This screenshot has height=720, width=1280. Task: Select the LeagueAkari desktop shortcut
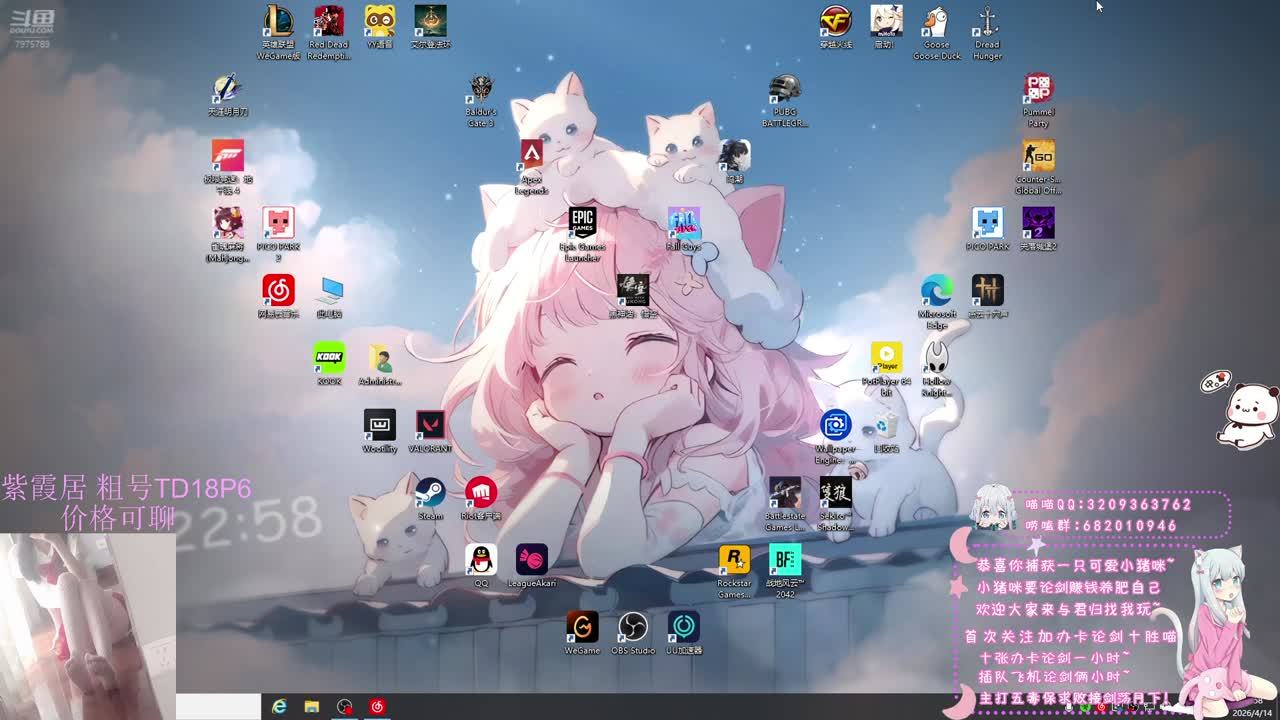[x=531, y=565]
